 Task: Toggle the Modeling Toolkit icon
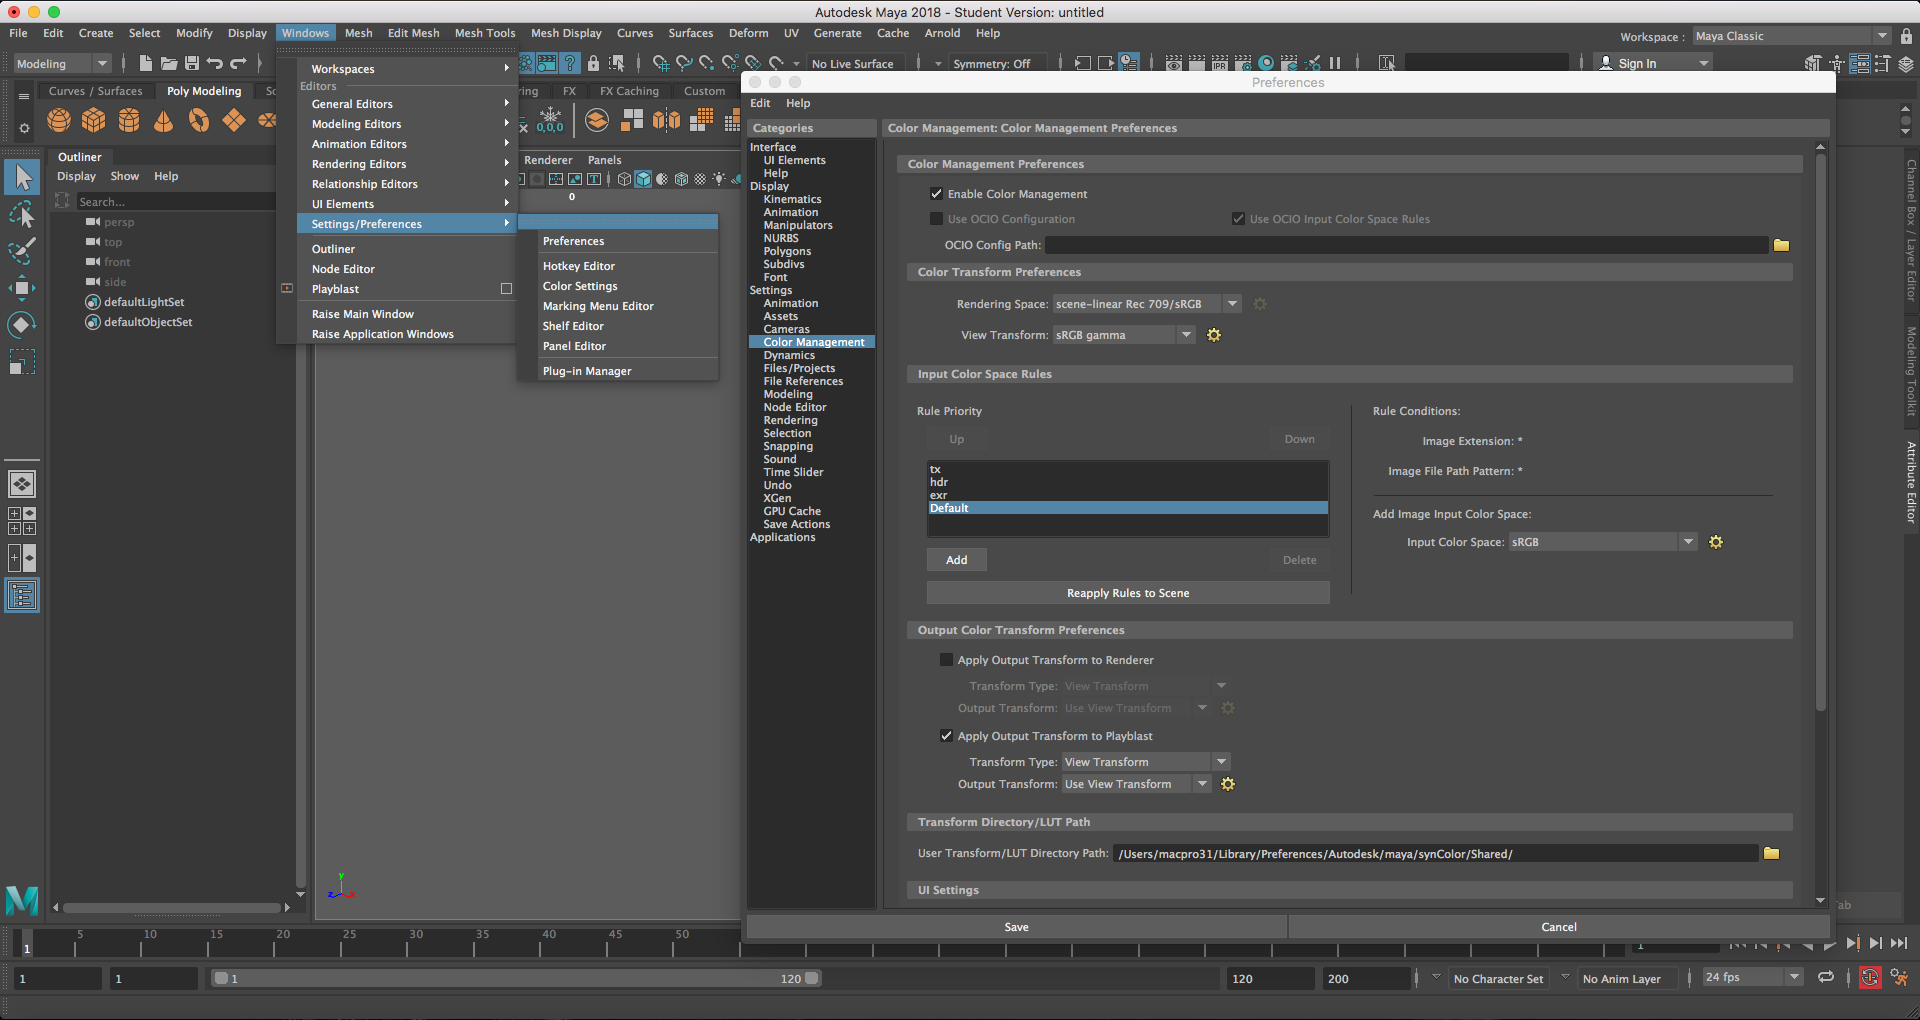(x=1813, y=63)
